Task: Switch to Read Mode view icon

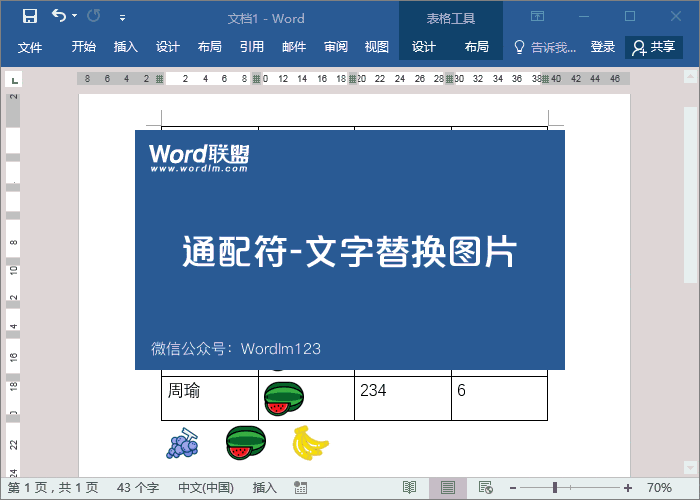Action: [409, 488]
